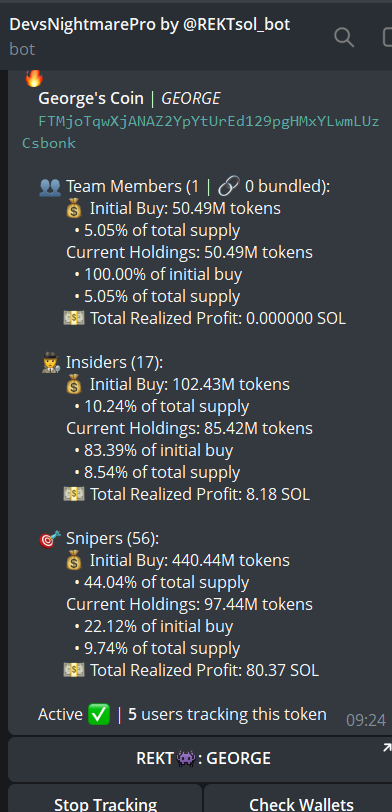
Task: Click the partially visible icon right of the search
Action: coord(387,37)
